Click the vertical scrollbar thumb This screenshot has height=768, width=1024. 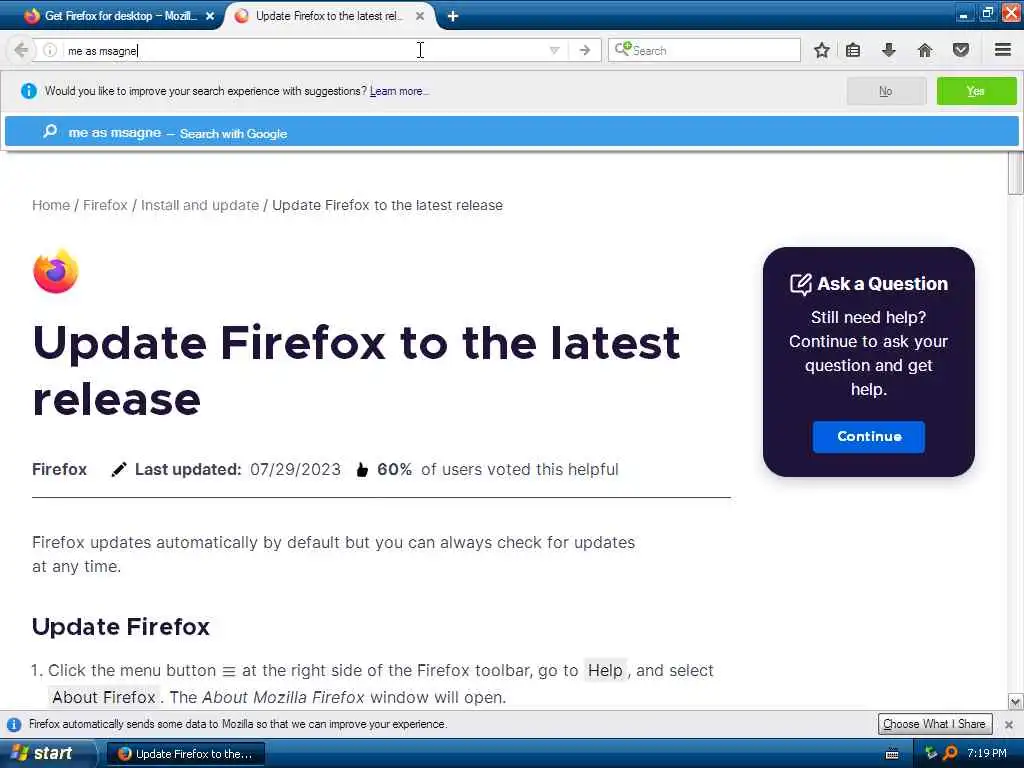pyautogui.click(x=1015, y=173)
